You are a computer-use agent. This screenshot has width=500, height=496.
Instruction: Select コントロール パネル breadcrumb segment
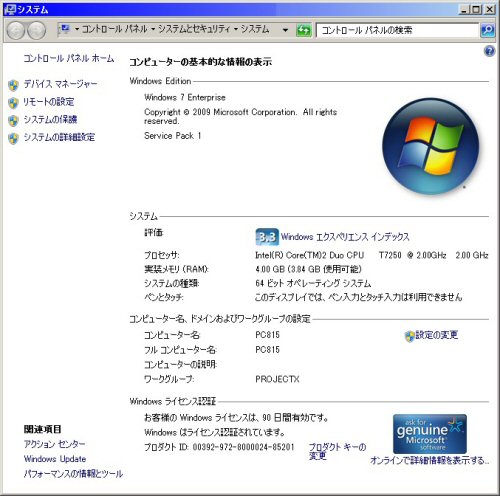click(114, 29)
